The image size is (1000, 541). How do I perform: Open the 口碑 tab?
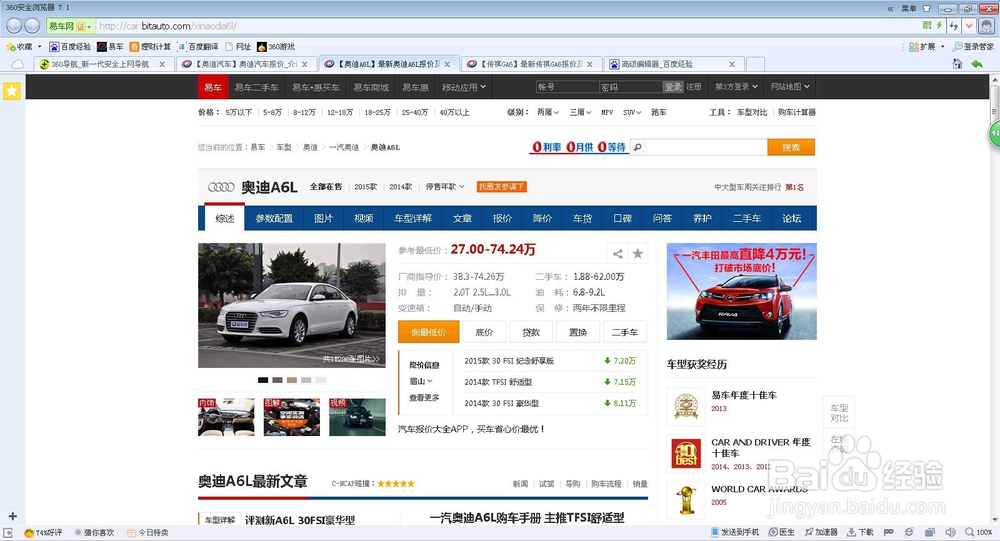622,218
